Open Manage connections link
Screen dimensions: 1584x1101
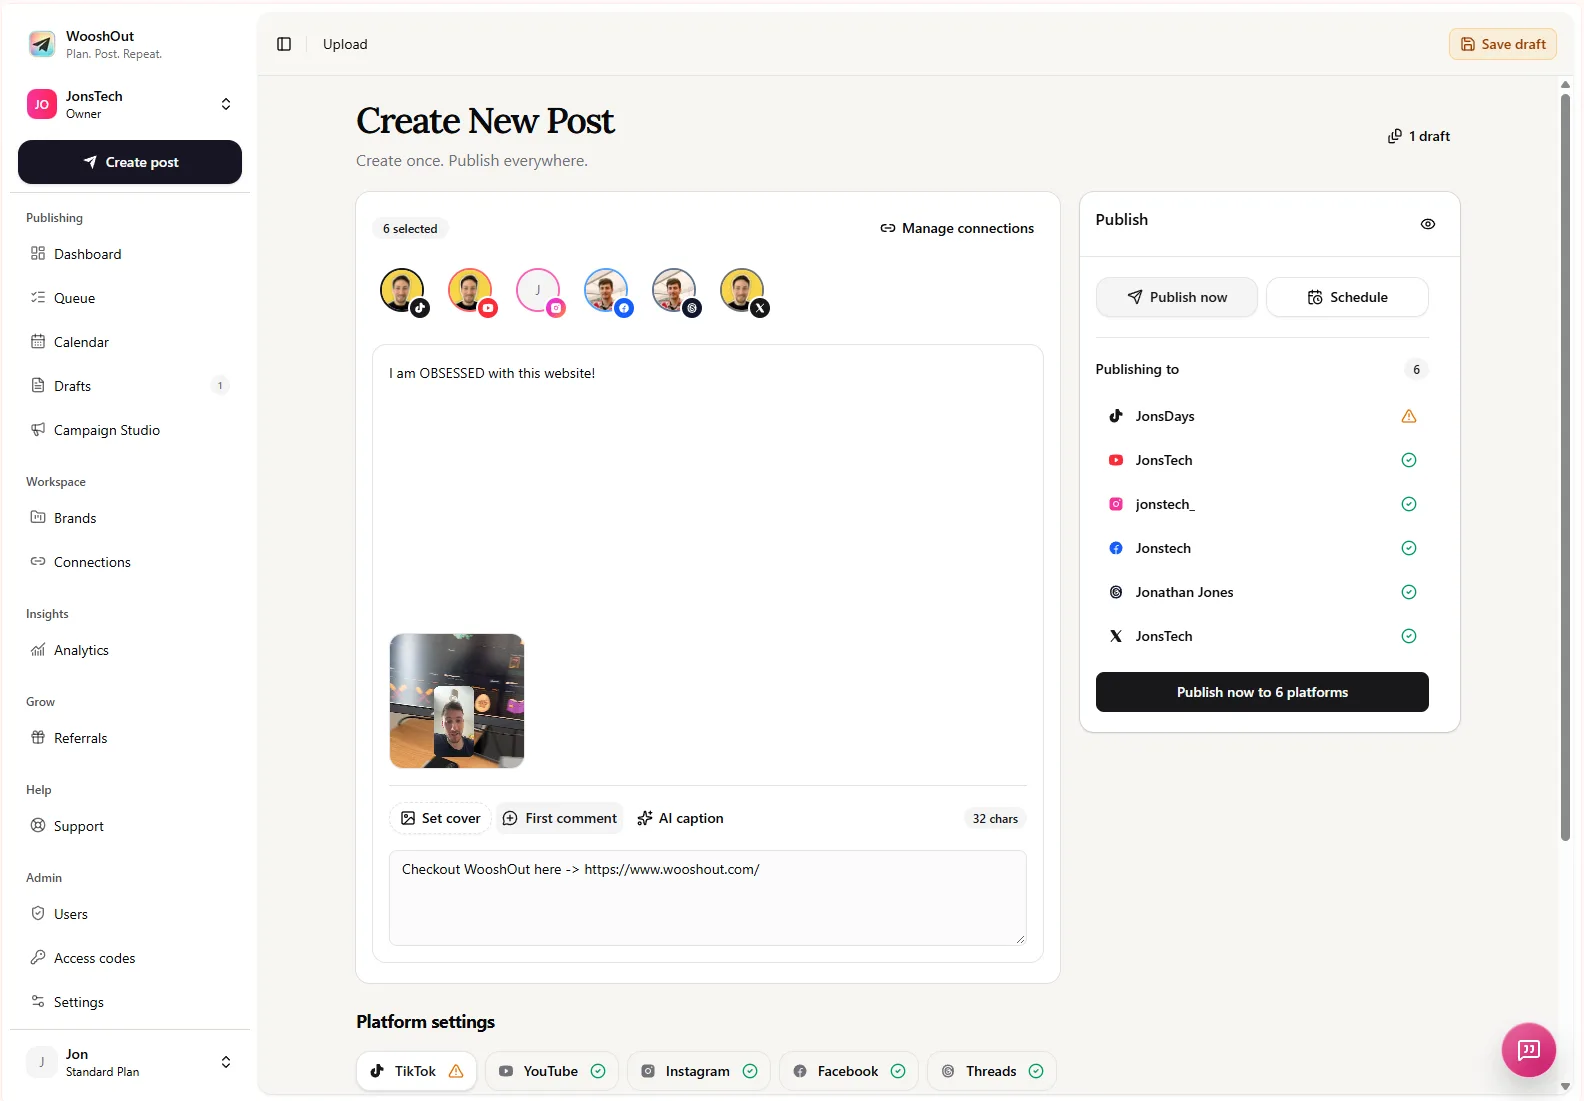click(x=957, y=228)
